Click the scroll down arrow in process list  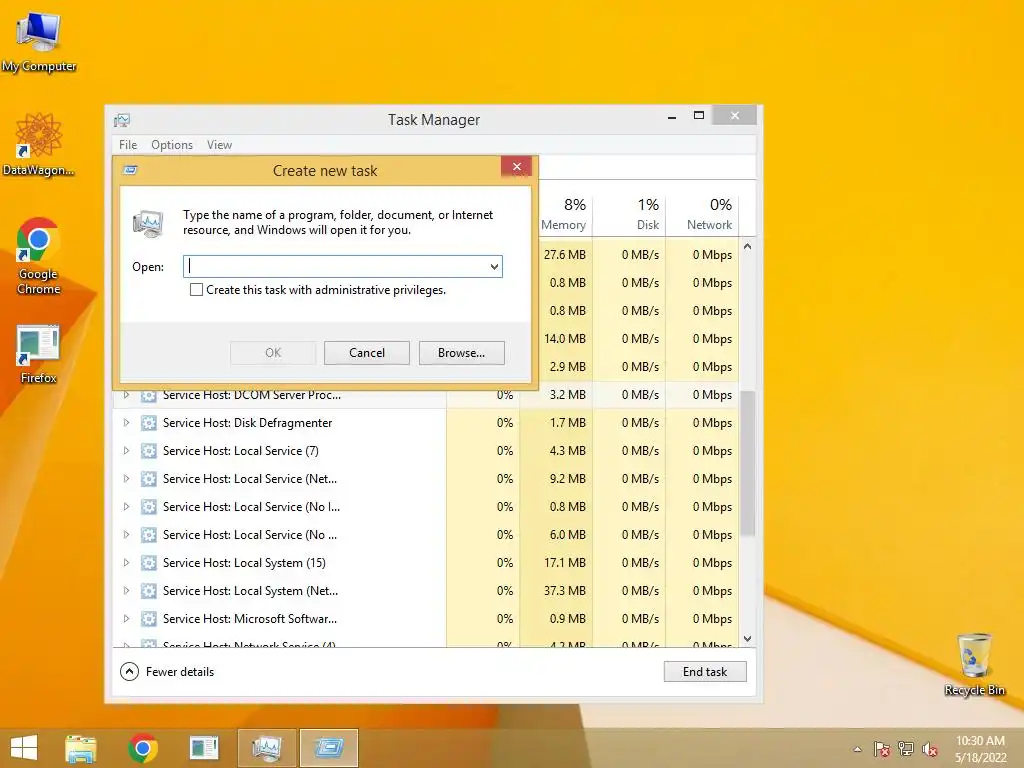pos(748,639)
